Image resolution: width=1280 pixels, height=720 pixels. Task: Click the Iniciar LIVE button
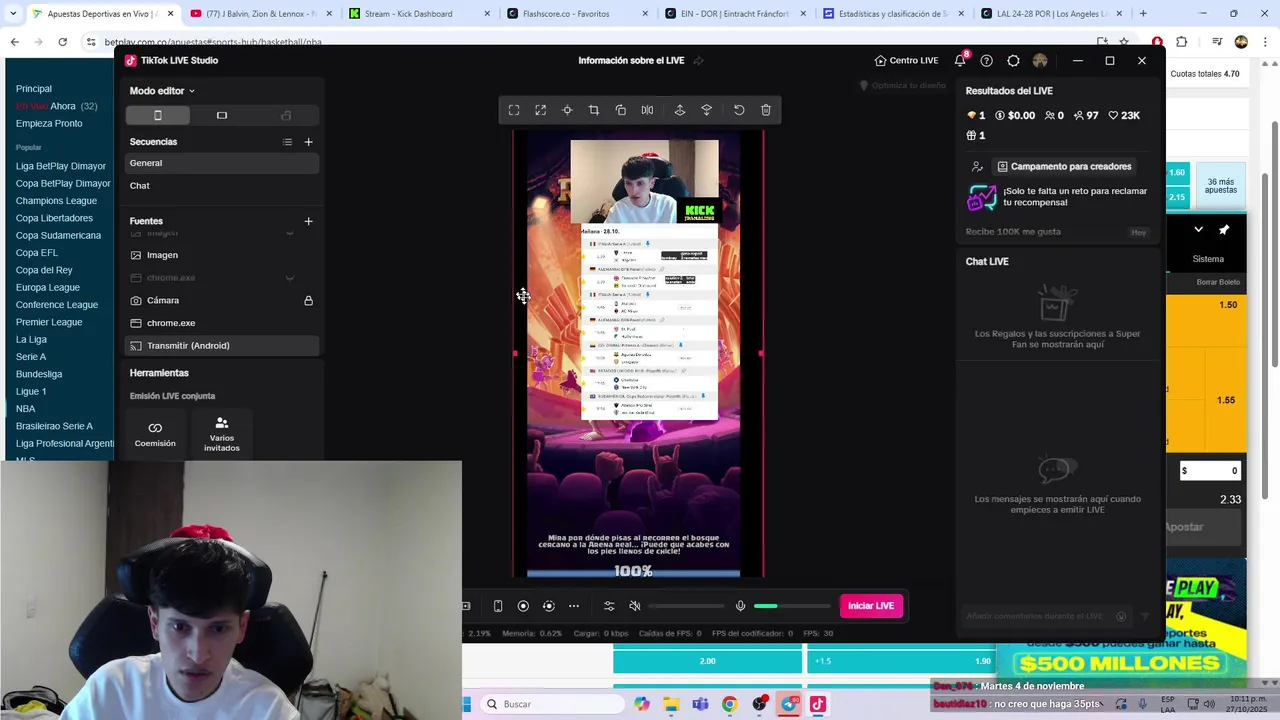[x=871, y=606]
